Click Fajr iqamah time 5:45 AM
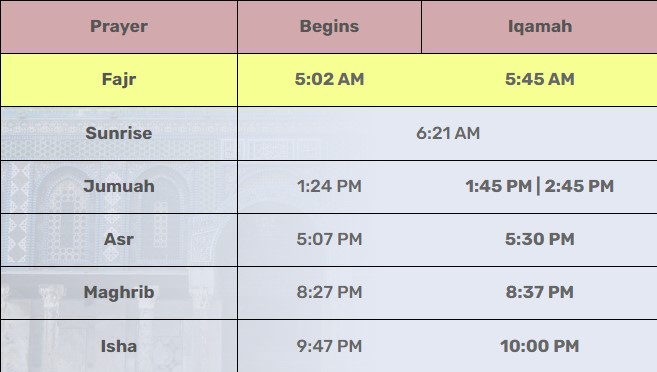The width and height of the screenshot is (657, 372). (x=540, y=79)
